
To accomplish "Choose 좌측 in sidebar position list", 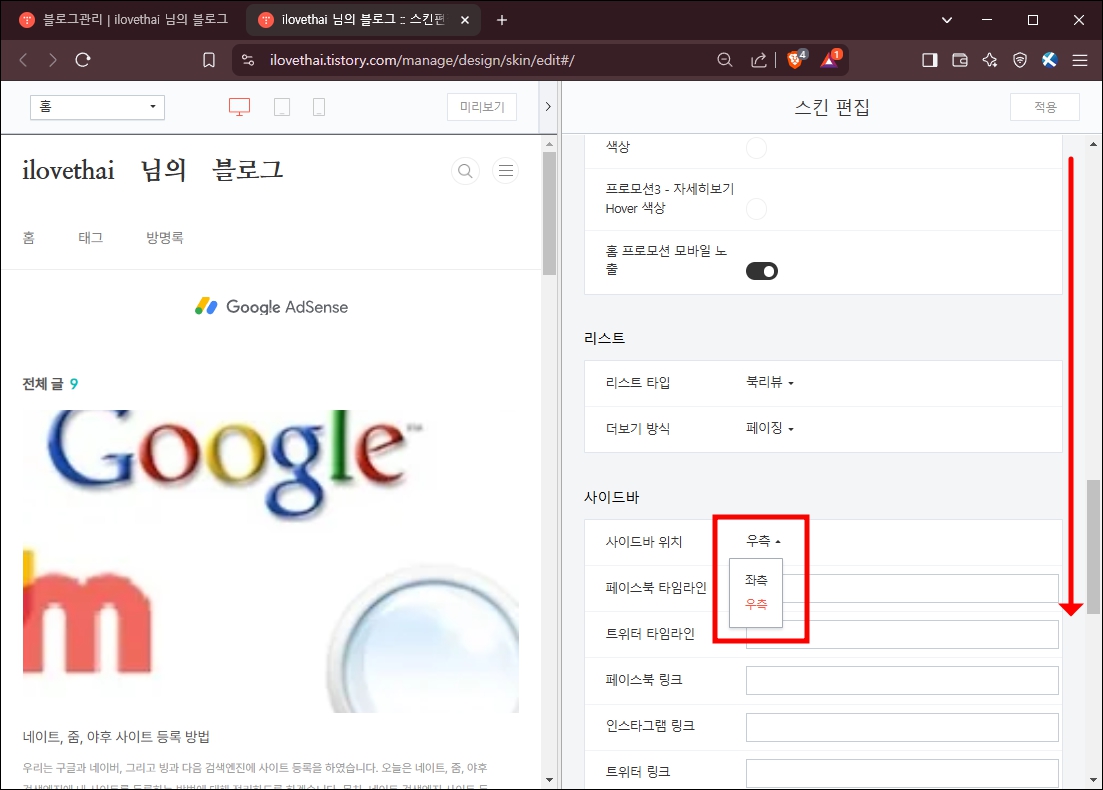I will click(x=756, y=580).
